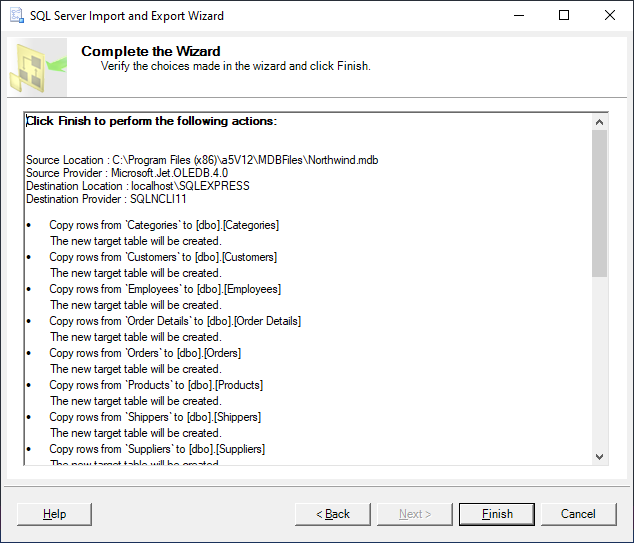Click 'Copy rows from Order Details' line
This screenshot has width=634, height=543.
coord(175,321)
